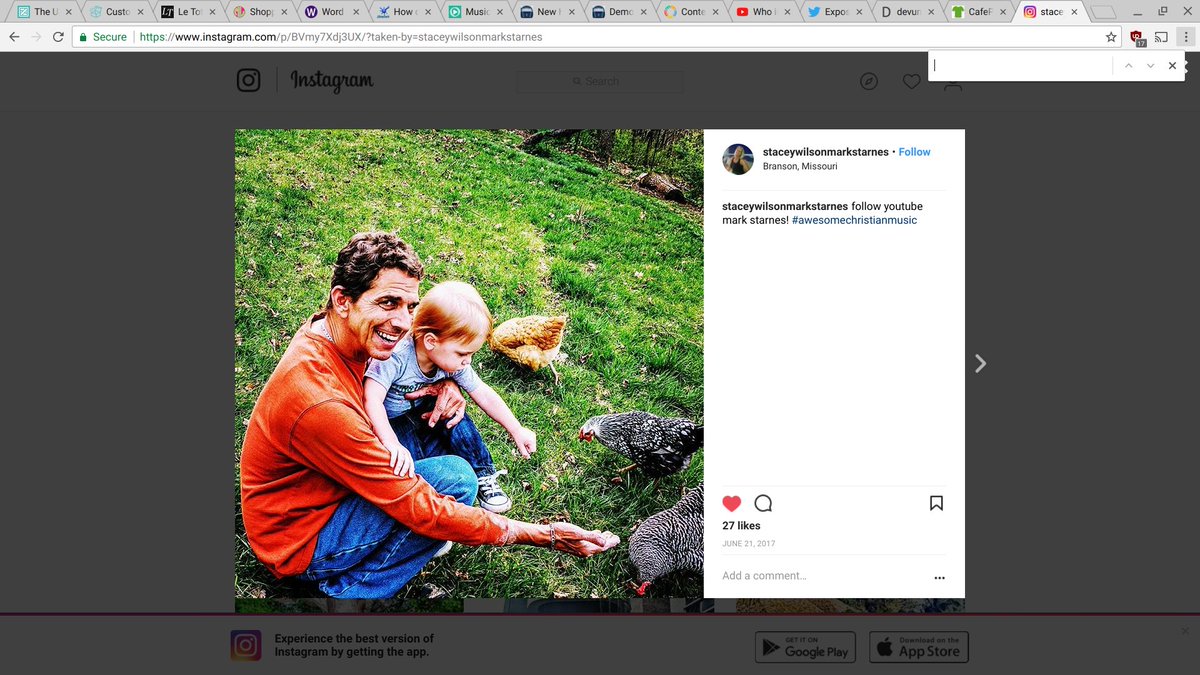Go forward in browser
This screenshot has height=675, width=1200.
[36, 37]
